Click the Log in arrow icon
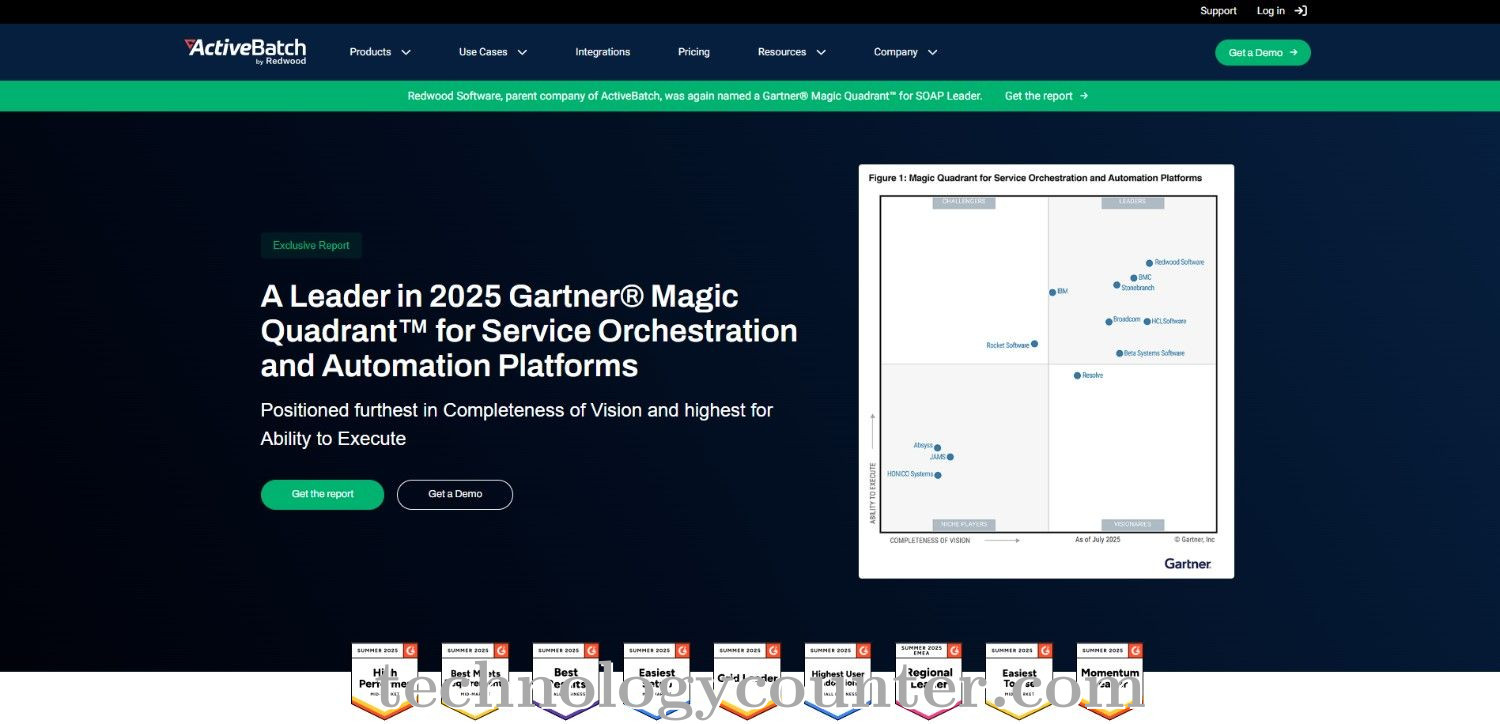This screenshot has height=724, width=1500. coord(1300,11)
